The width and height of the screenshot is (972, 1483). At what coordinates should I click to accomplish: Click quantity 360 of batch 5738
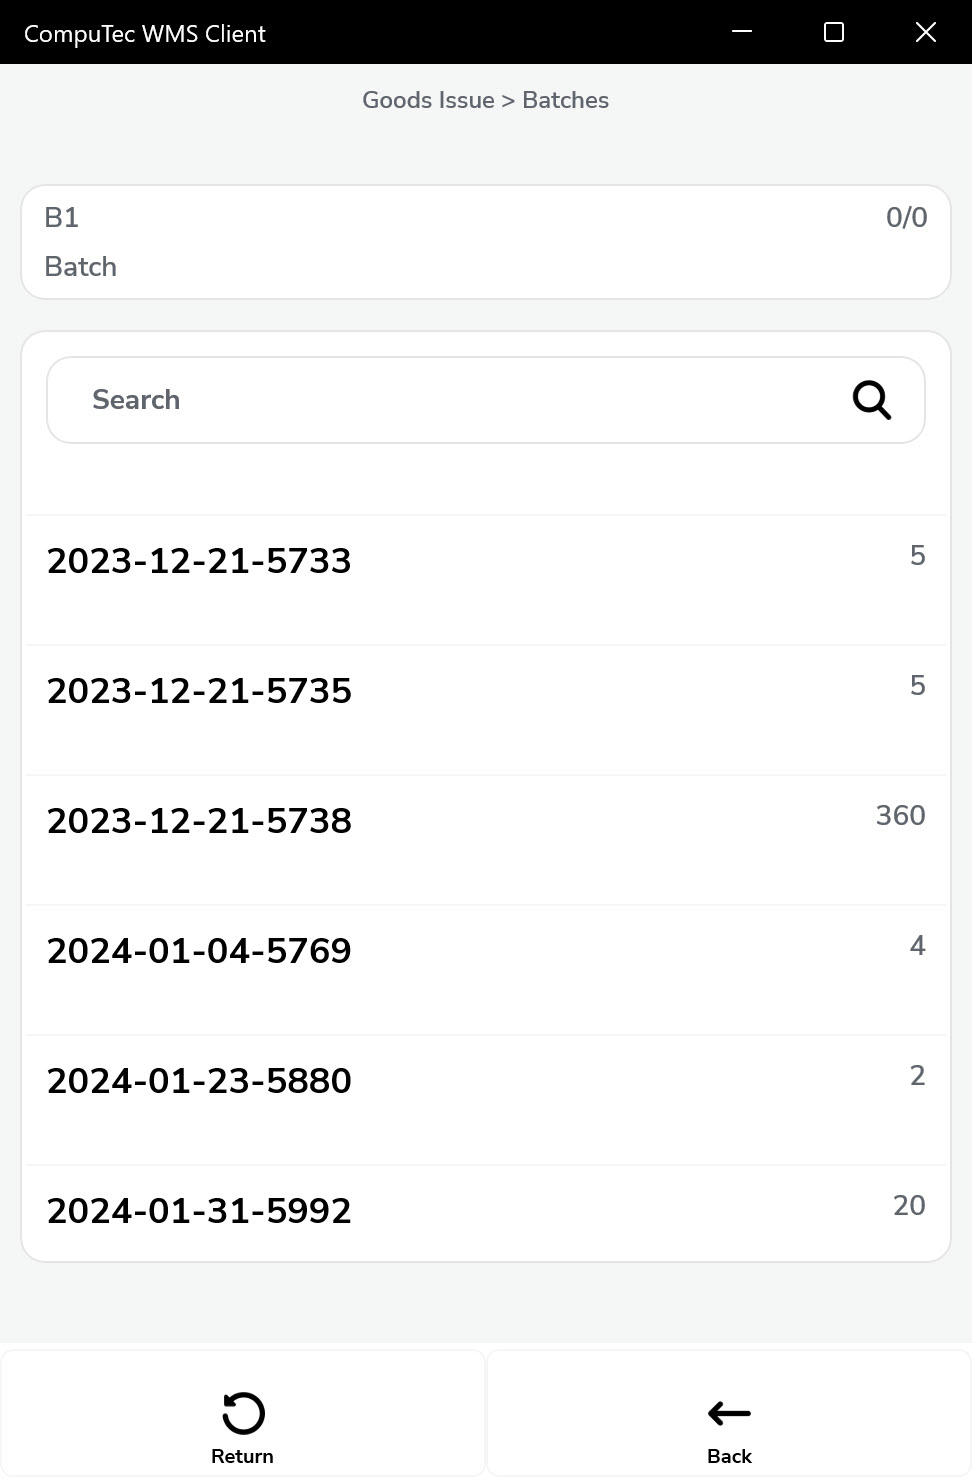click(x=900, y=816)
